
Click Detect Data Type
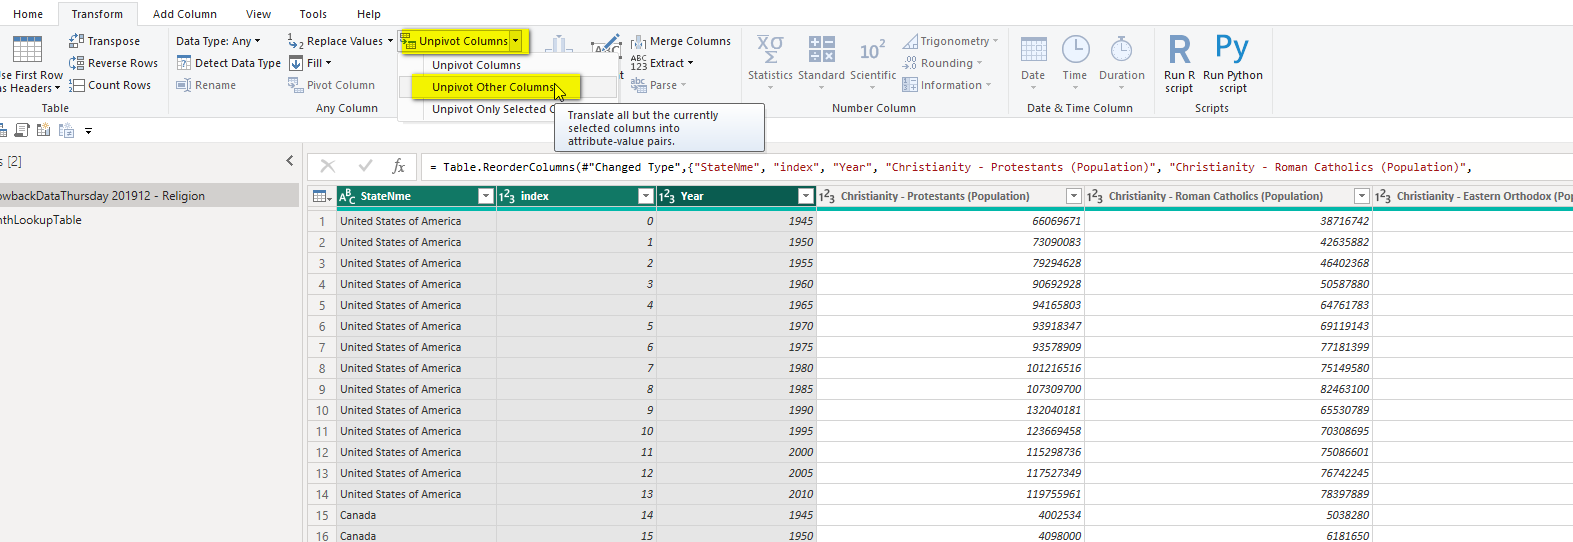[x=229, y=63]
